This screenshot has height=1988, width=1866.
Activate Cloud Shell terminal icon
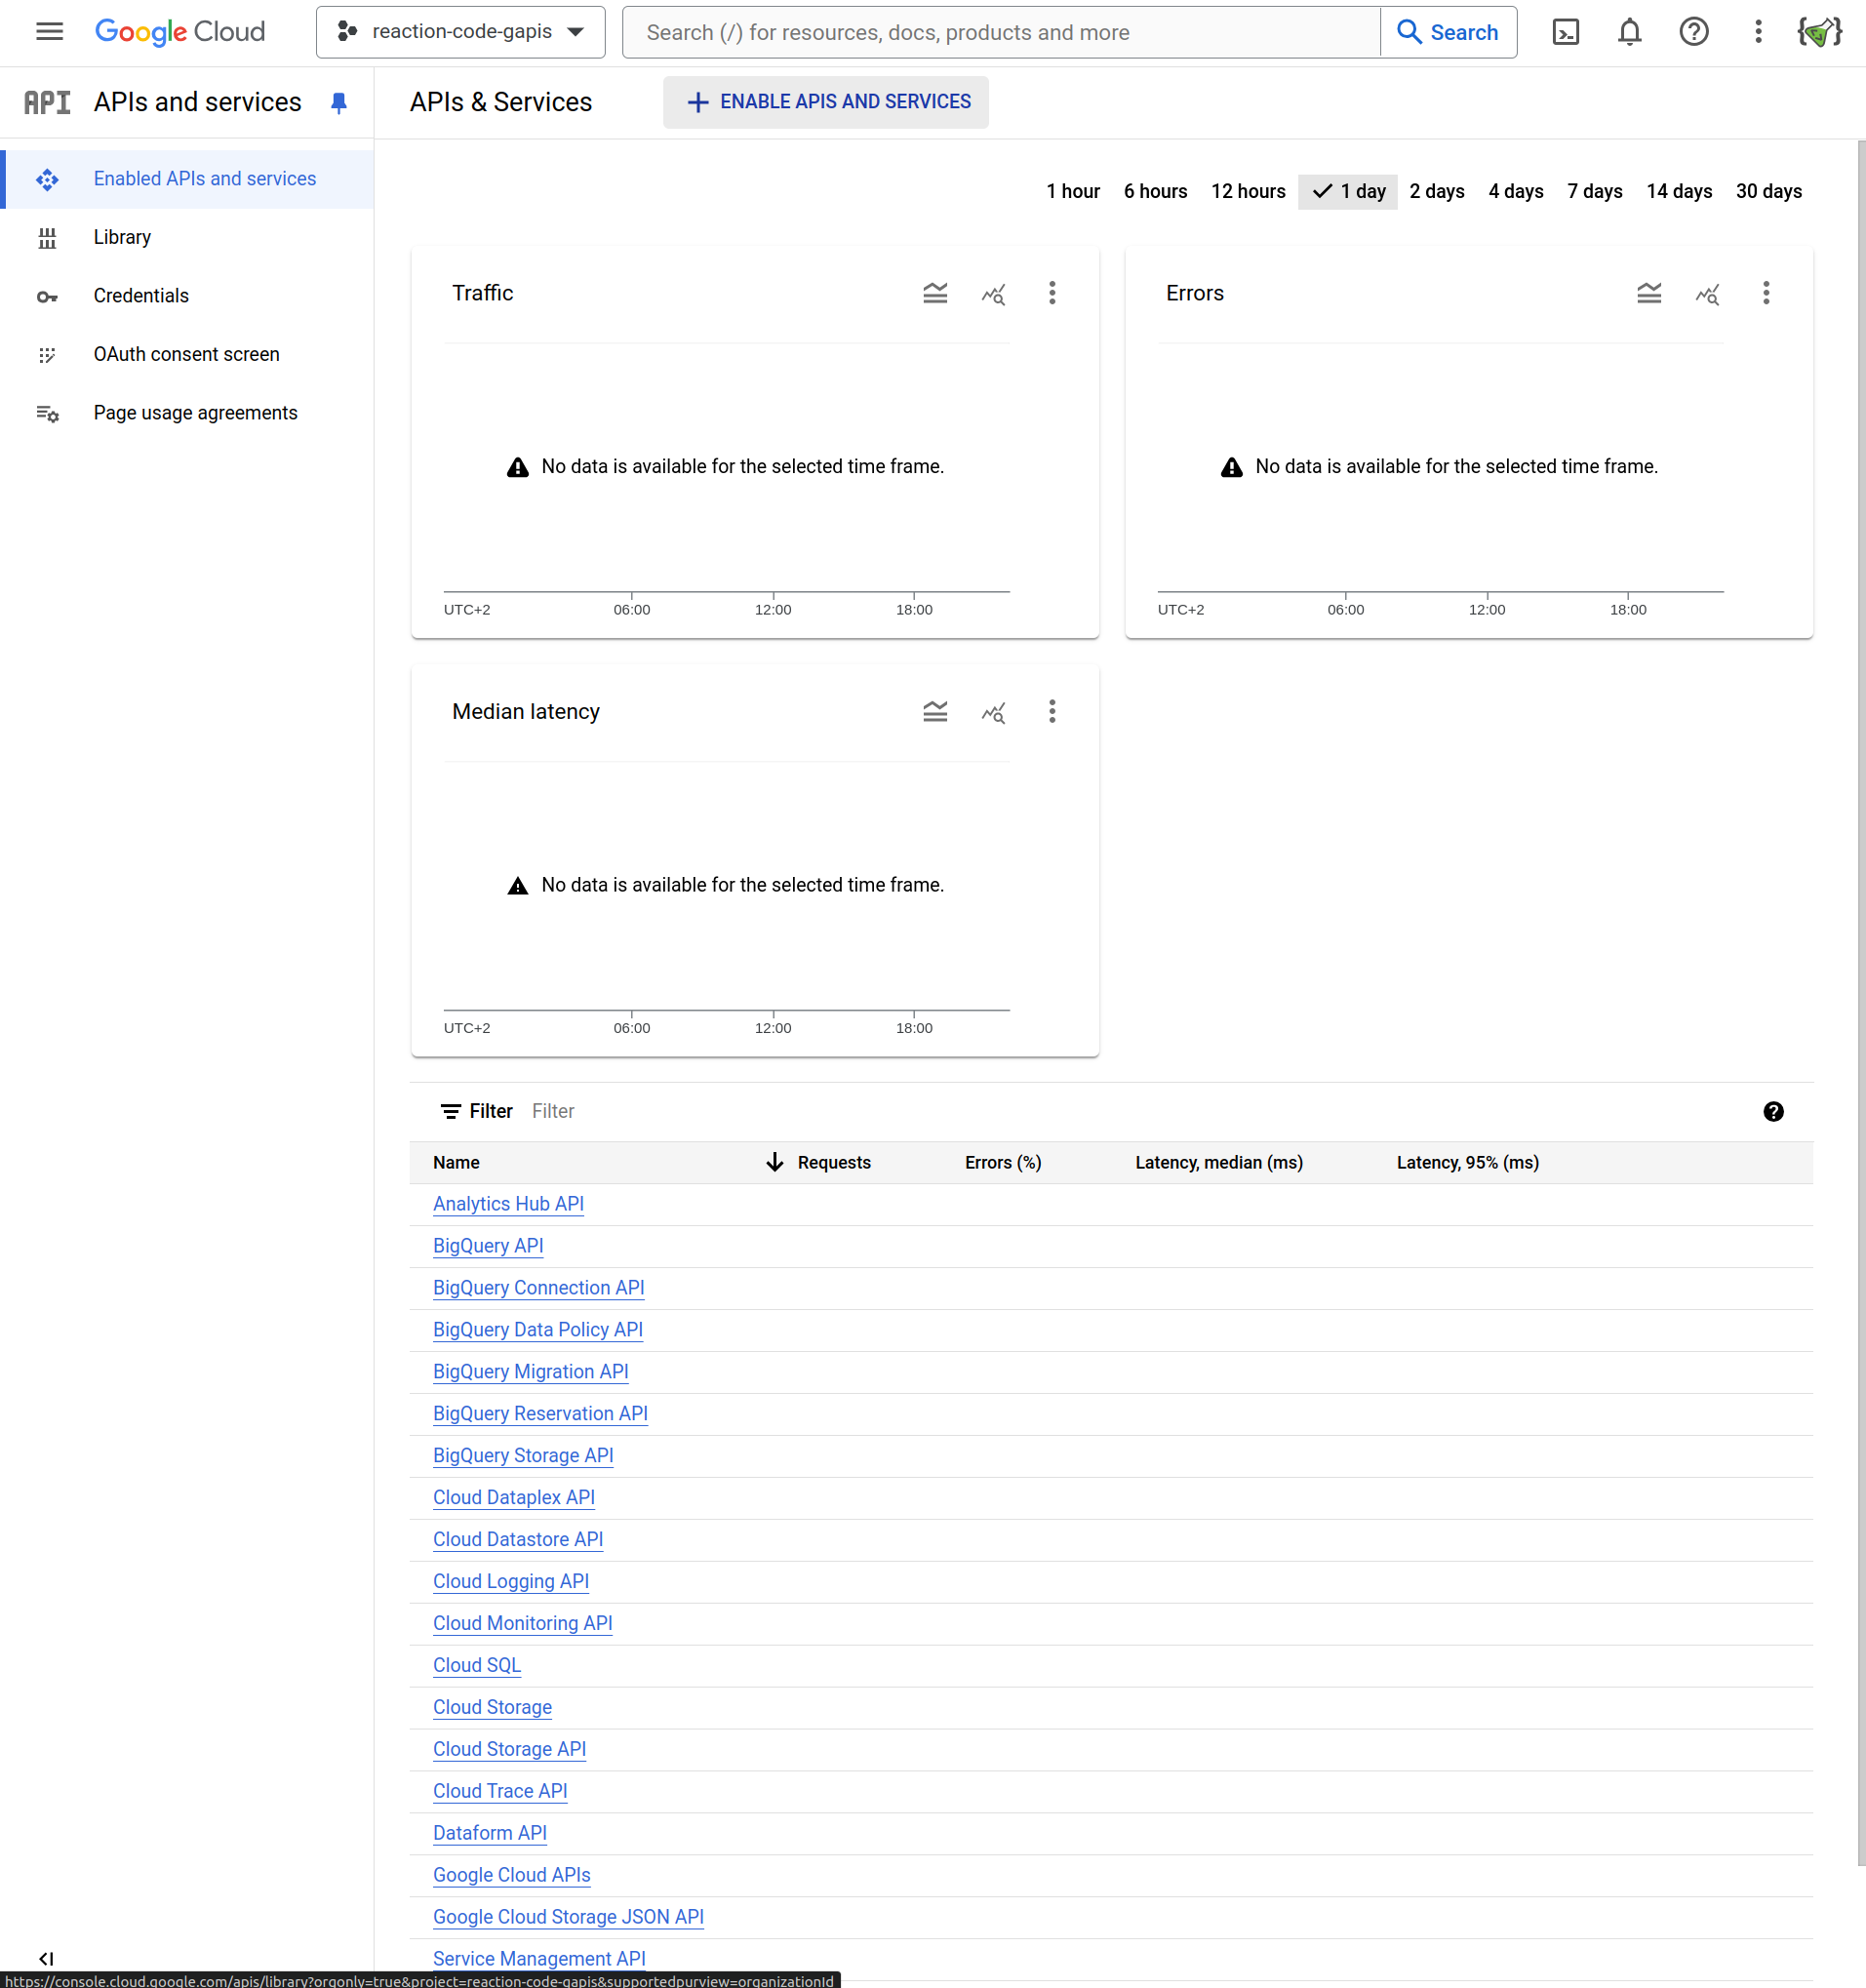[1565, 32]
